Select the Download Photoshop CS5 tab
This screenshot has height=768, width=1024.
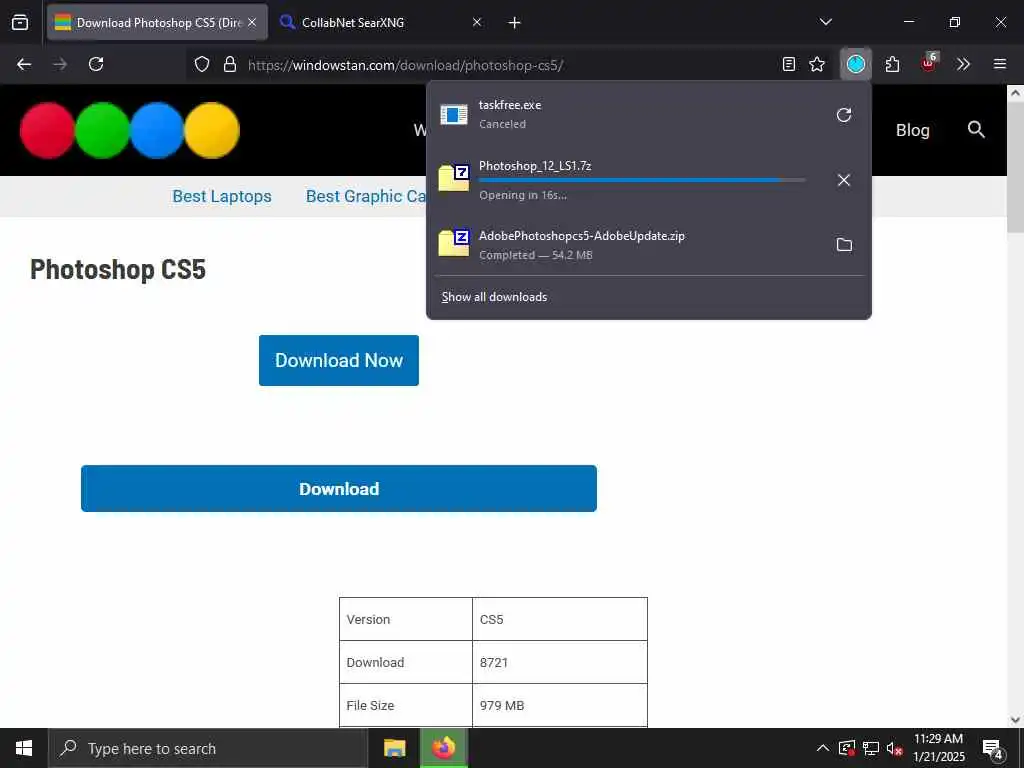(x=157, y=22)
